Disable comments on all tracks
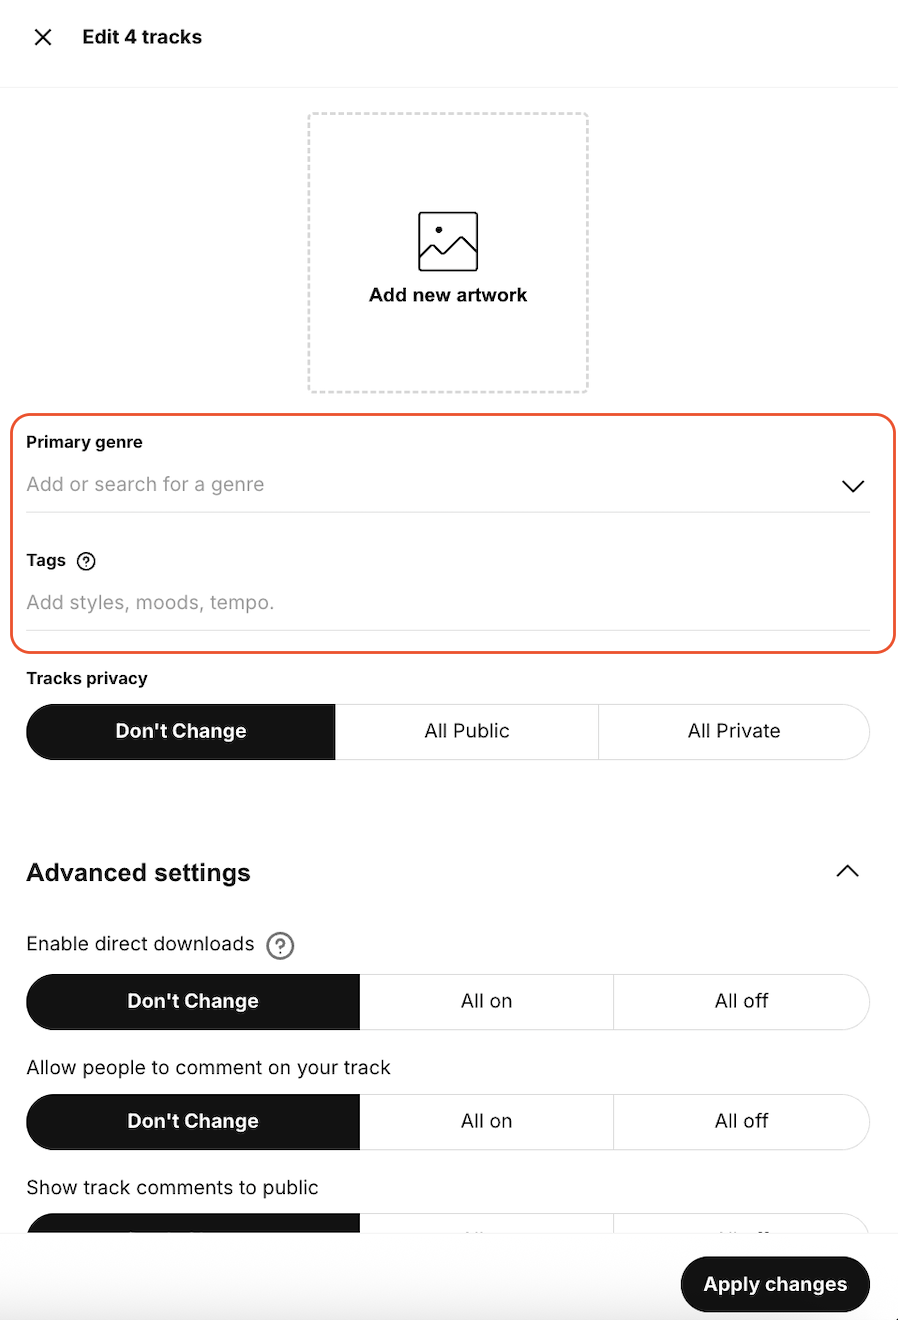 [741, 1121]
